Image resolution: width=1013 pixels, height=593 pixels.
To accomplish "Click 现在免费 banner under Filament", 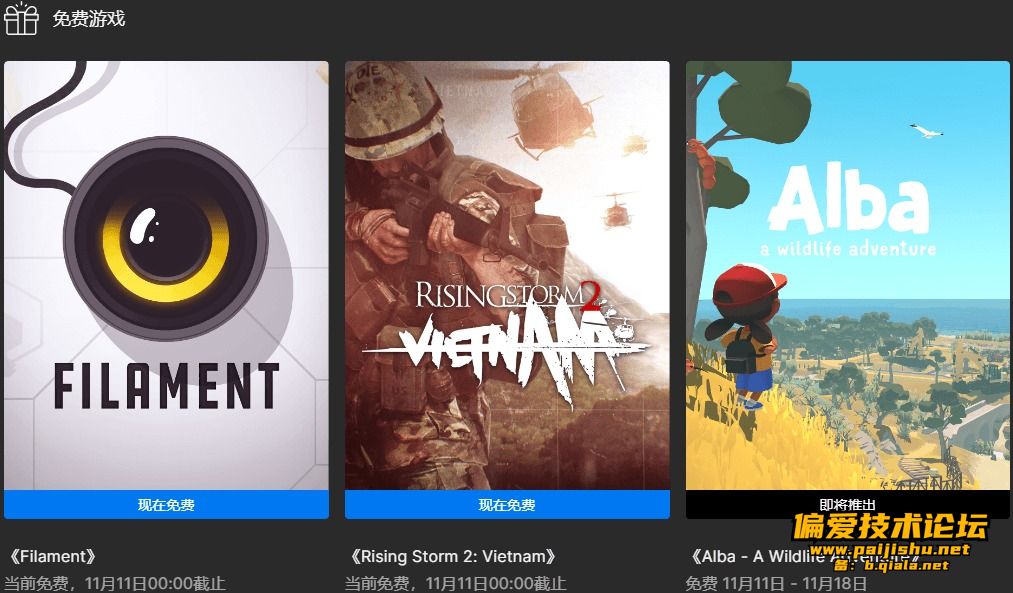I will click(x=166, y=505).
